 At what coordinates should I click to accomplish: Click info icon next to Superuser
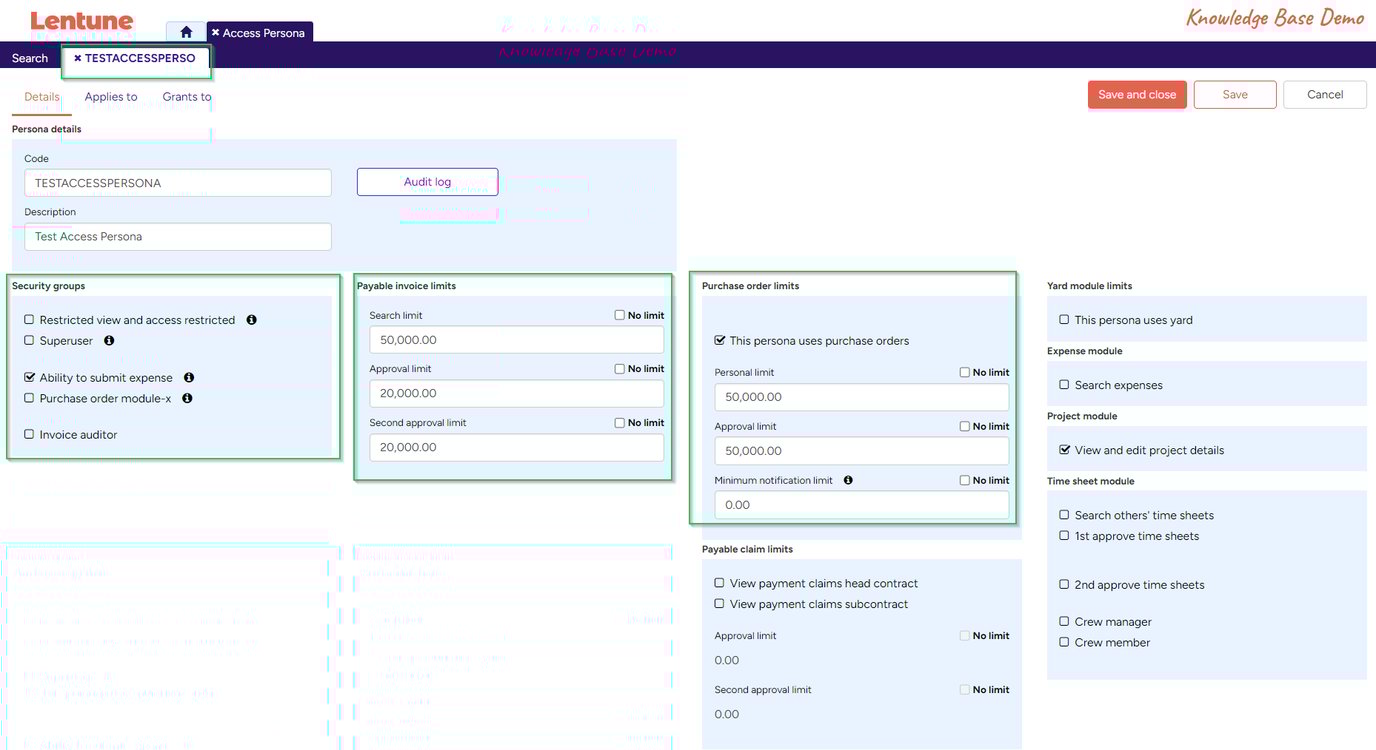tap(109, 341)
